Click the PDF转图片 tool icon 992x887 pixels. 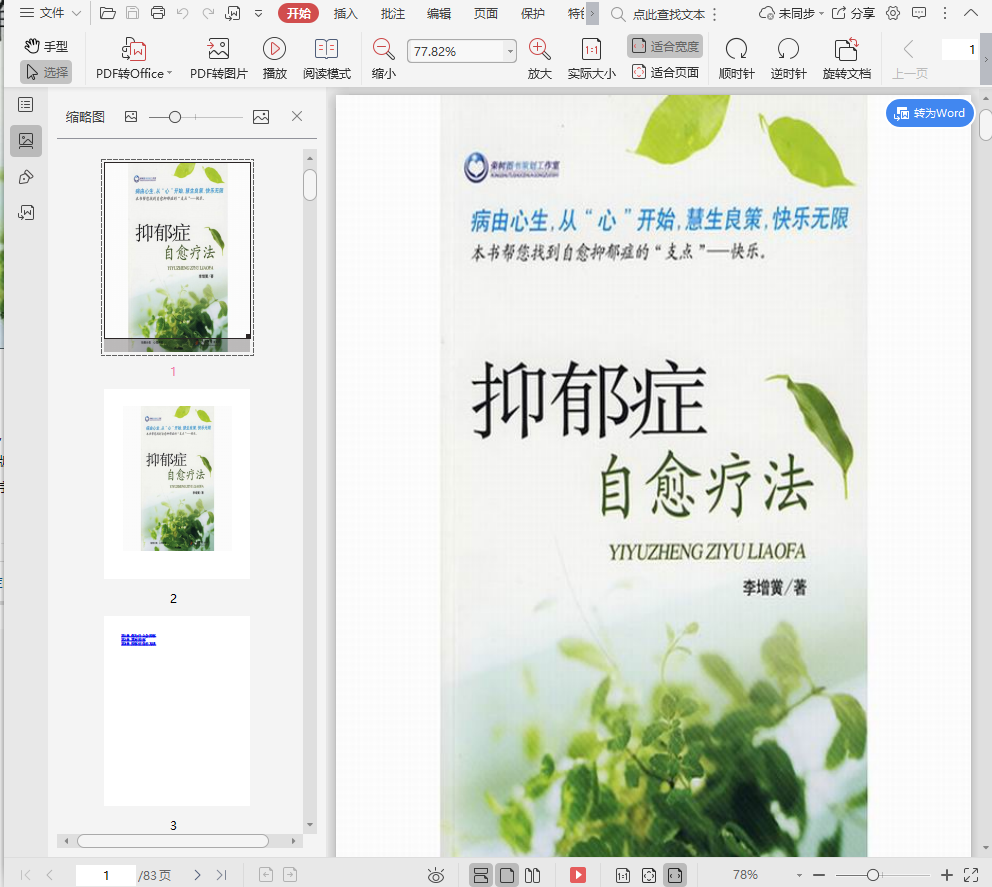218,50
